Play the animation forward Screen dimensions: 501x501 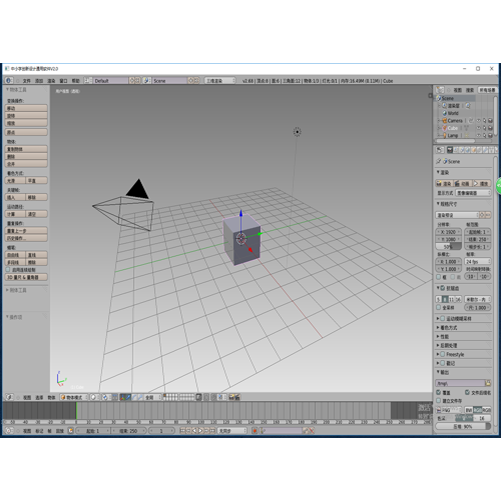[x=201, y=431]
